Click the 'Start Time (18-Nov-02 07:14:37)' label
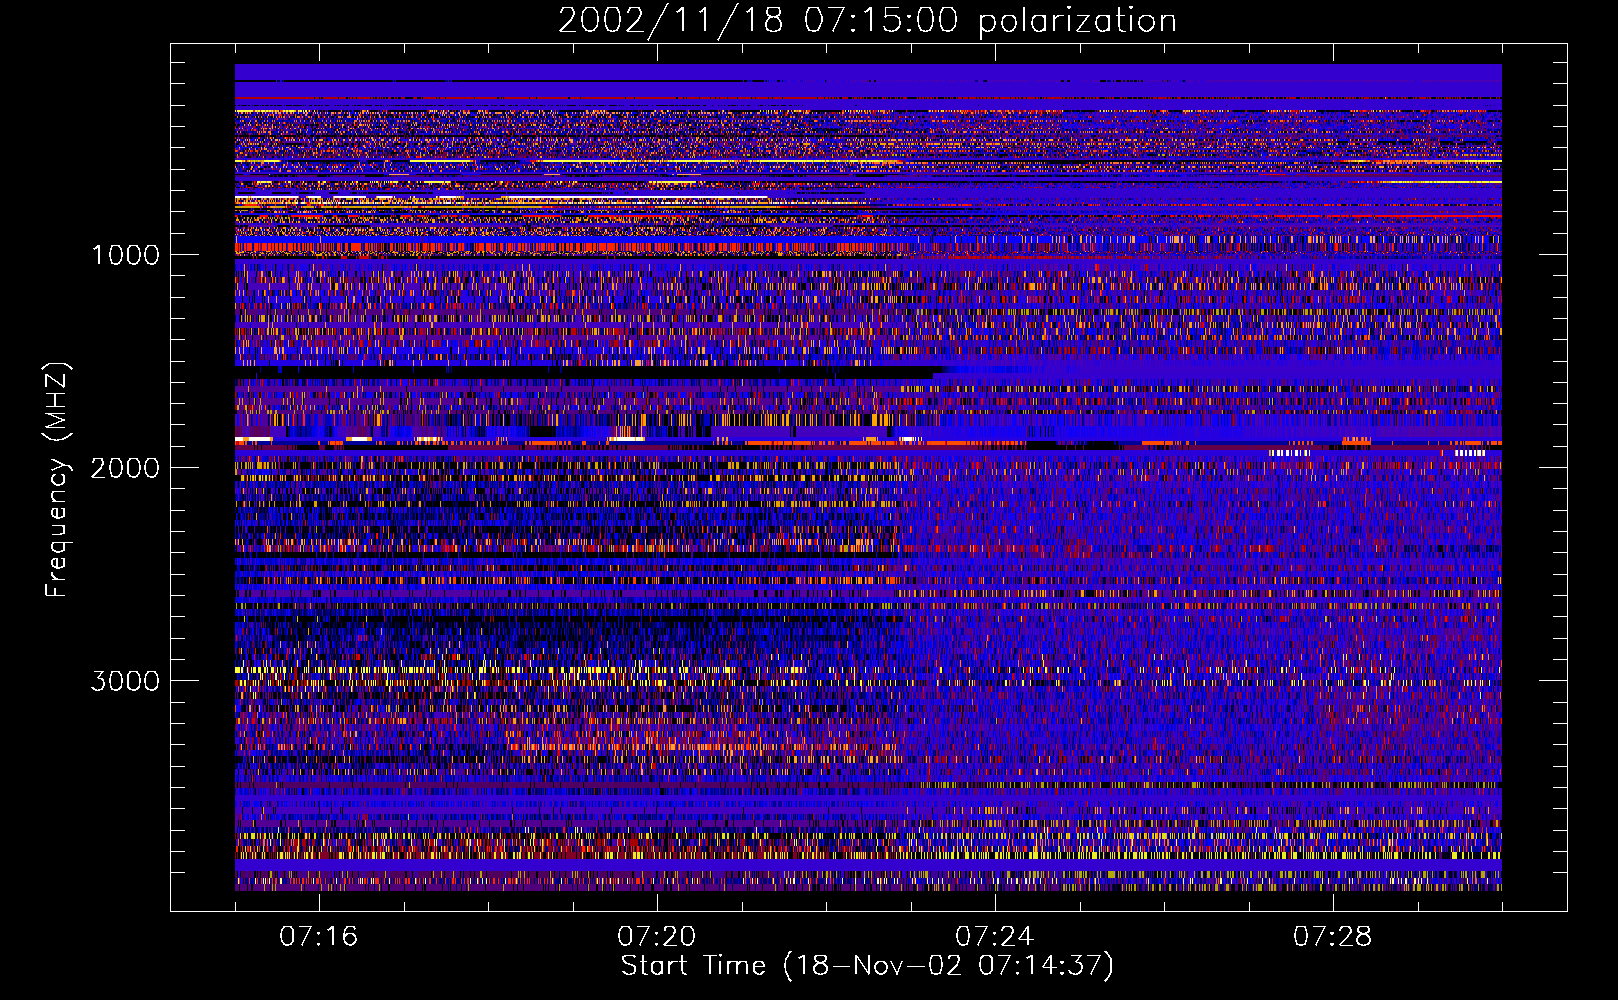This screenshot has height=1000, width=1618. (867, 966)
